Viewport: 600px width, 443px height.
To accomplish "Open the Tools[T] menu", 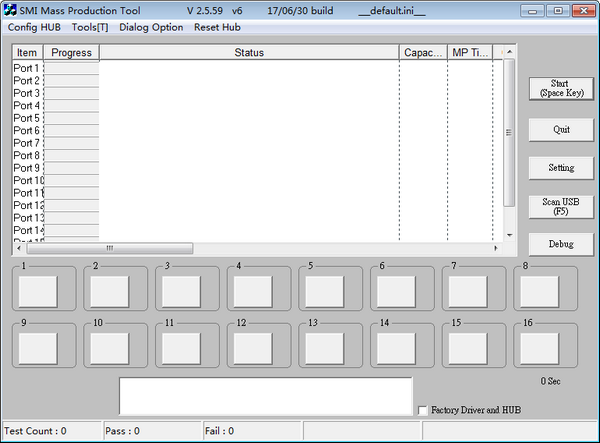I will point(90,27).
